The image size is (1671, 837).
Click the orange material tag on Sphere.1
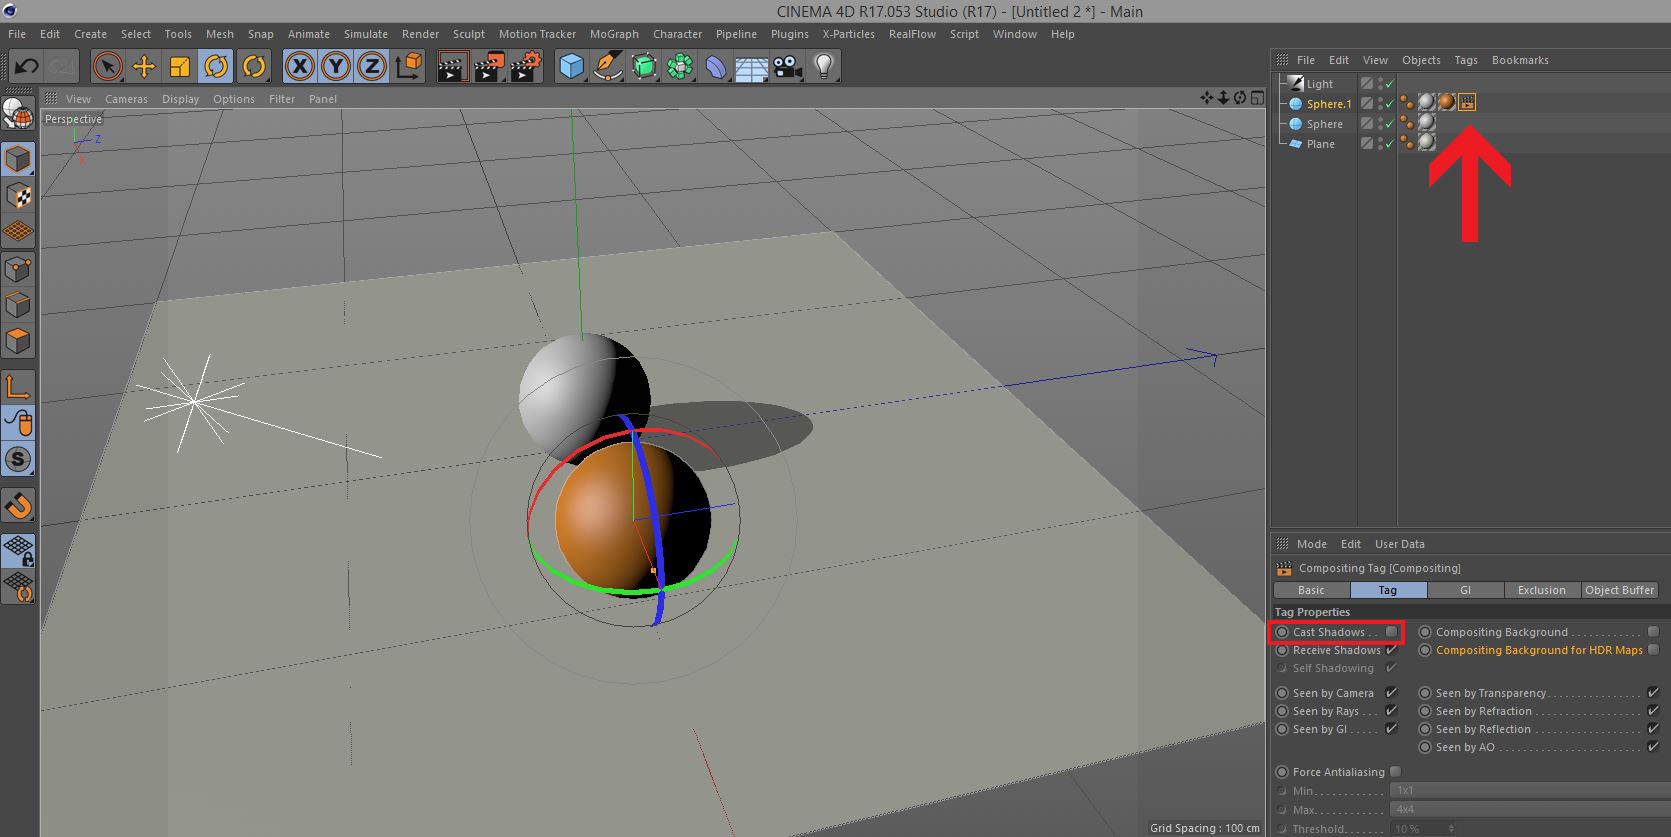pyautogui.click(x=1446, y=102)
